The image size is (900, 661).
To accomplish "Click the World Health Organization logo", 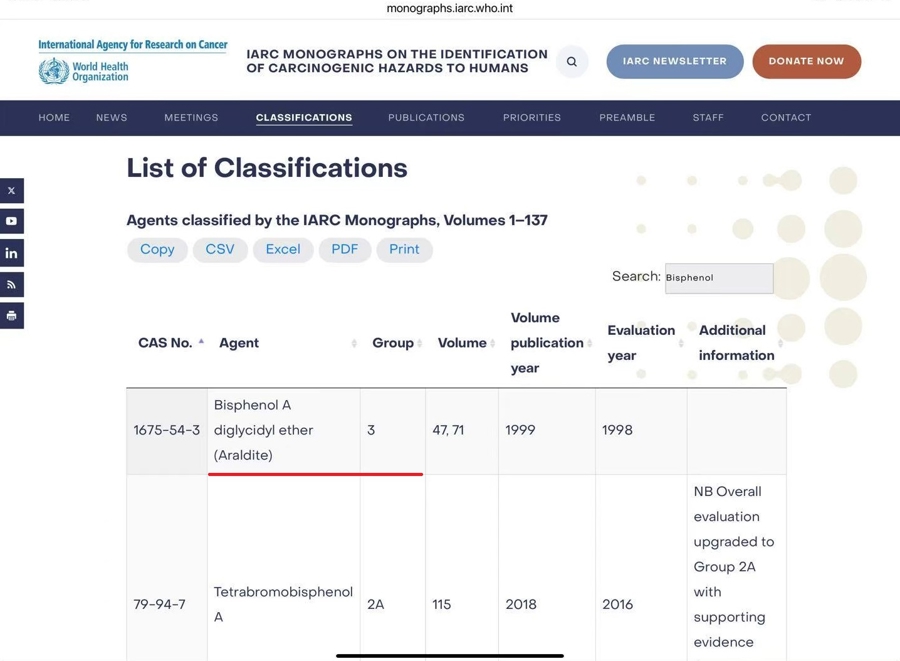I will [x=84, y=71].
